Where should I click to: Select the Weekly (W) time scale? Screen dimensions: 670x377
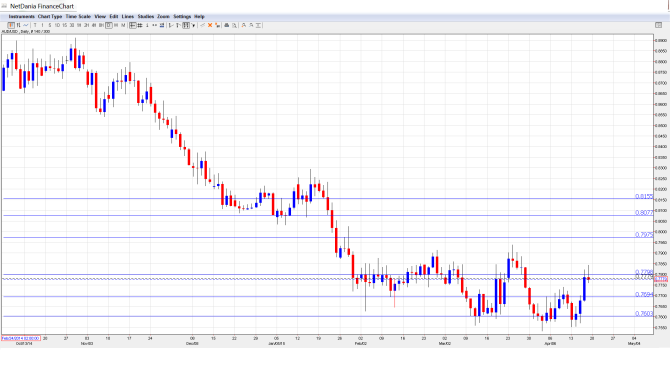(116, 25)
